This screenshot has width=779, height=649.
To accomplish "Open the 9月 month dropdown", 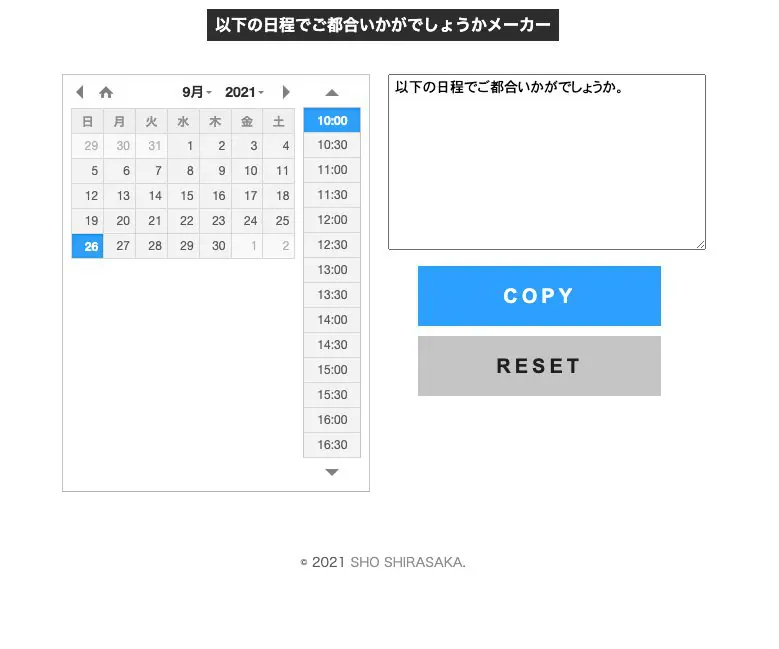I will [x=196, y=92].
